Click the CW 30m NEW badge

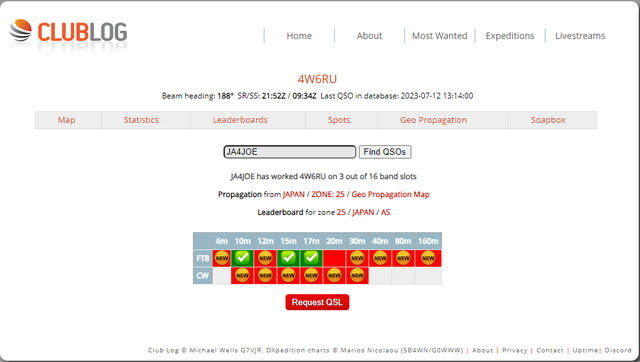tap(357, 275)
